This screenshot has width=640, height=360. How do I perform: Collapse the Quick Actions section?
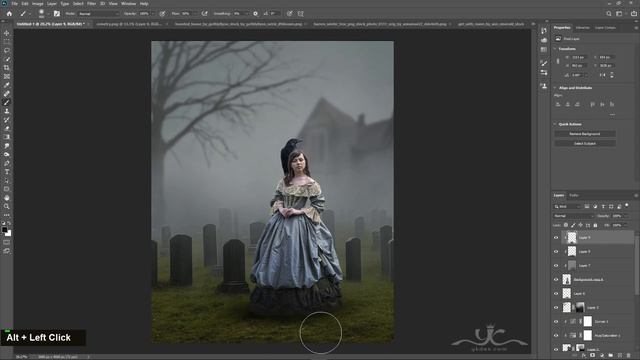tap(555, 124)
